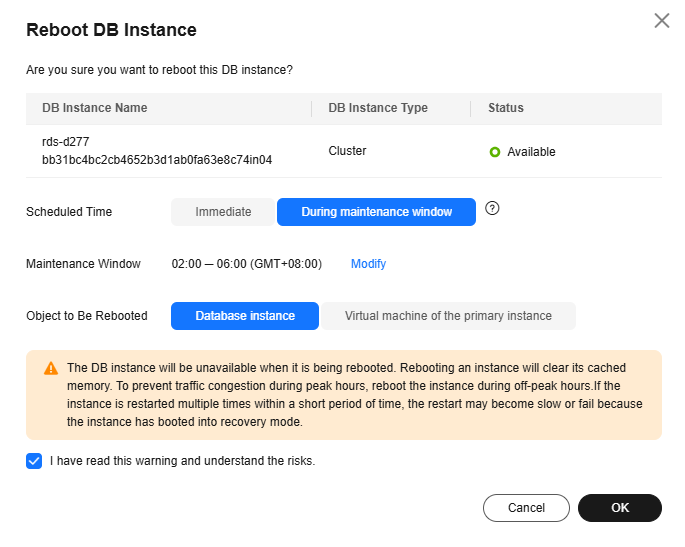Choose During maintenance window option
The image size is (685, 547).
pyautogui.click(x=376, y=212)
